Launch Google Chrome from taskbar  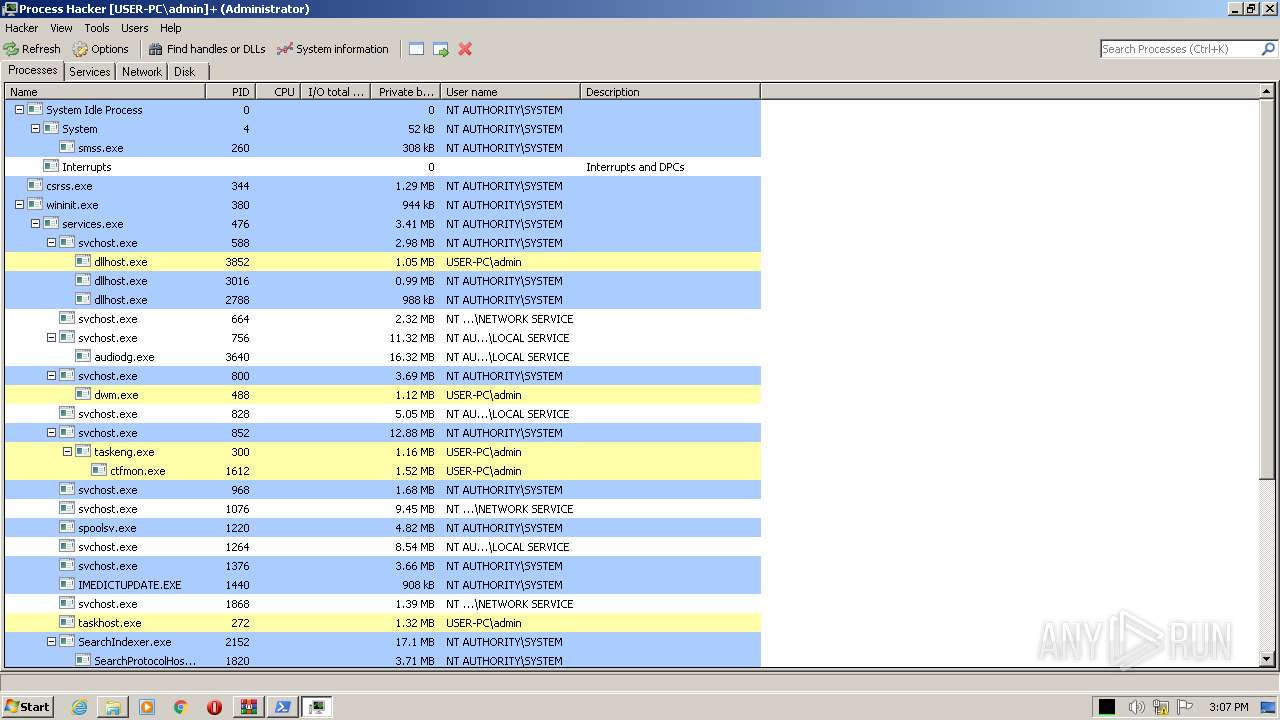[181, 707]
